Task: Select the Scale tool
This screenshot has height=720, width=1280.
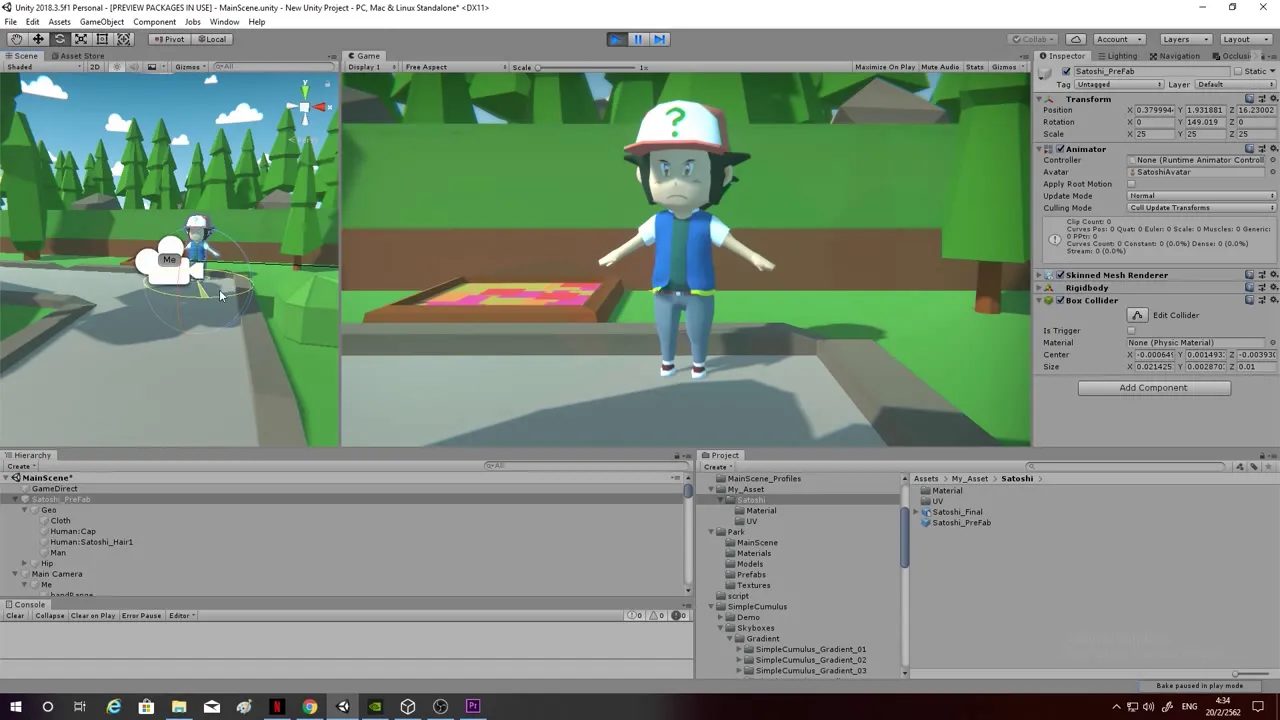Action: coord(81,39)
